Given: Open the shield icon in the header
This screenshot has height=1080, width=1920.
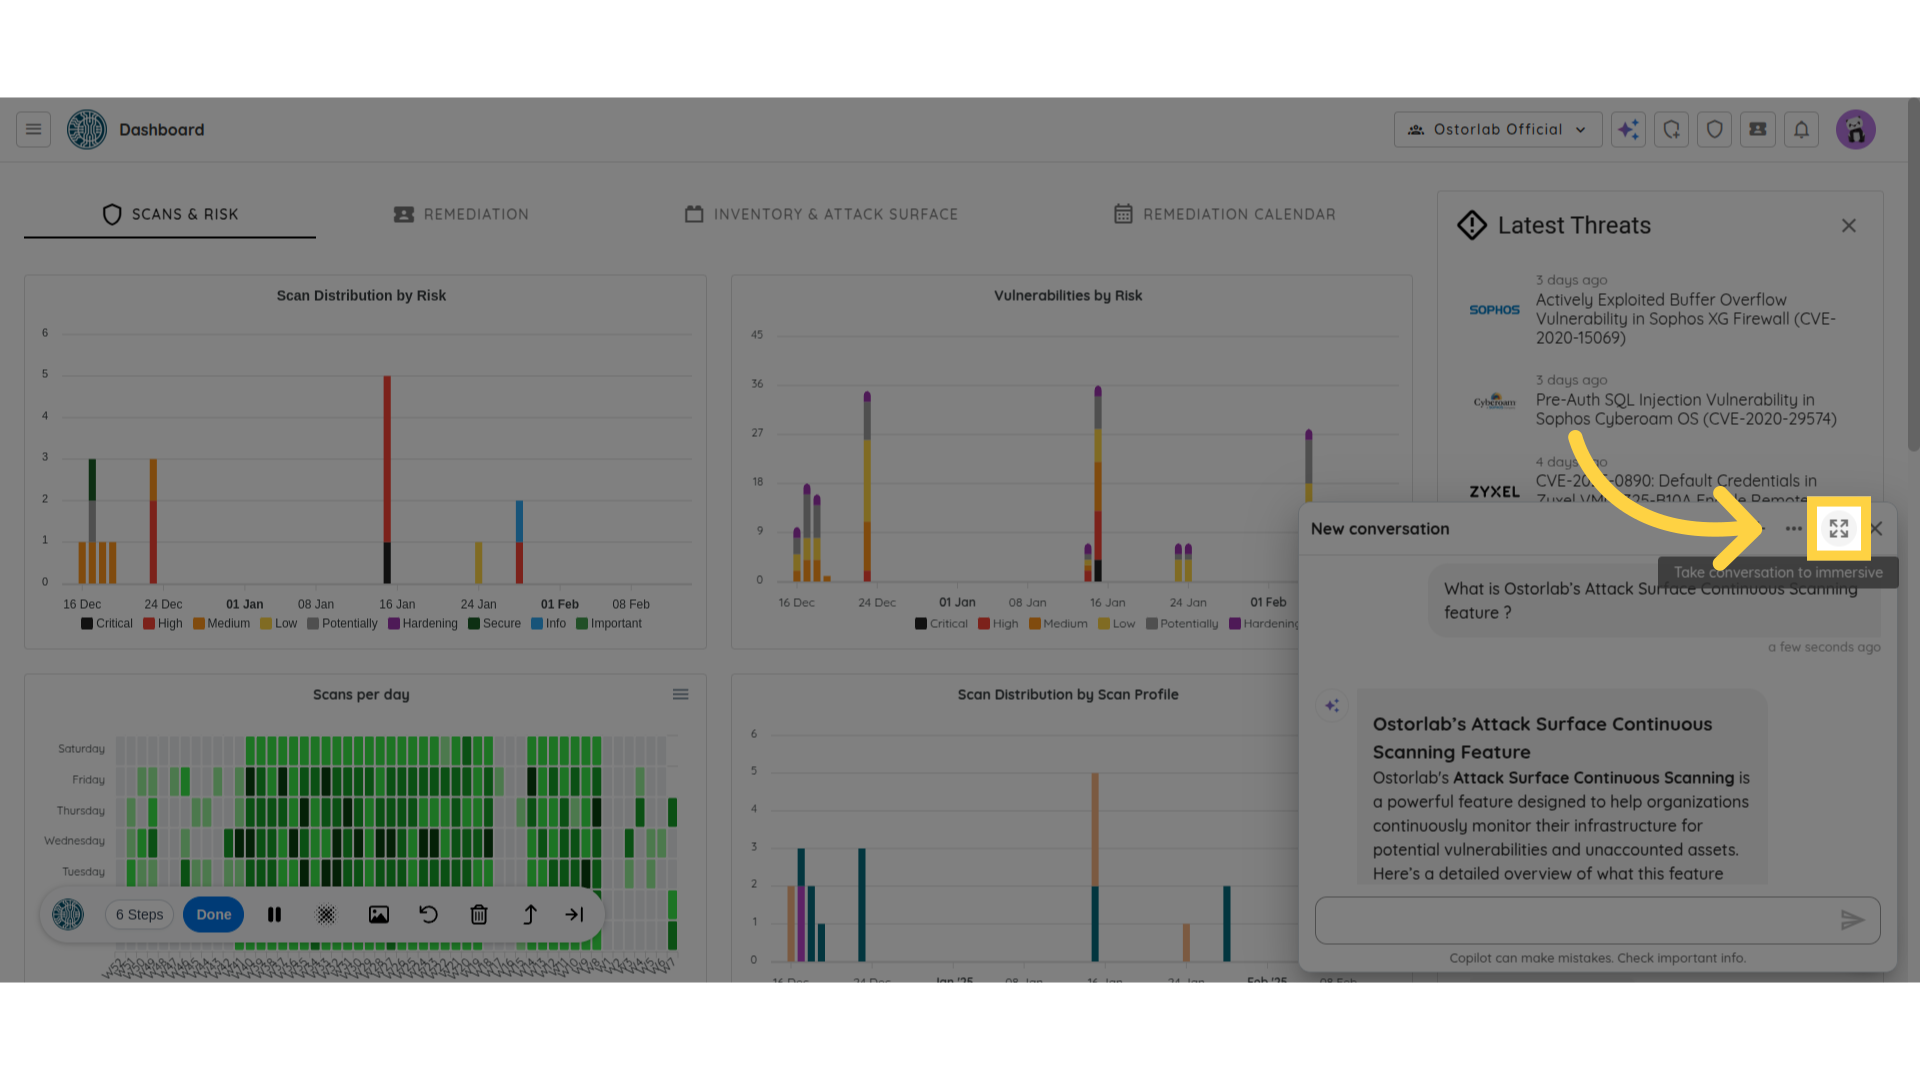Looking at the screenshot, I should pyautogui.click(x=1715, y=129).
